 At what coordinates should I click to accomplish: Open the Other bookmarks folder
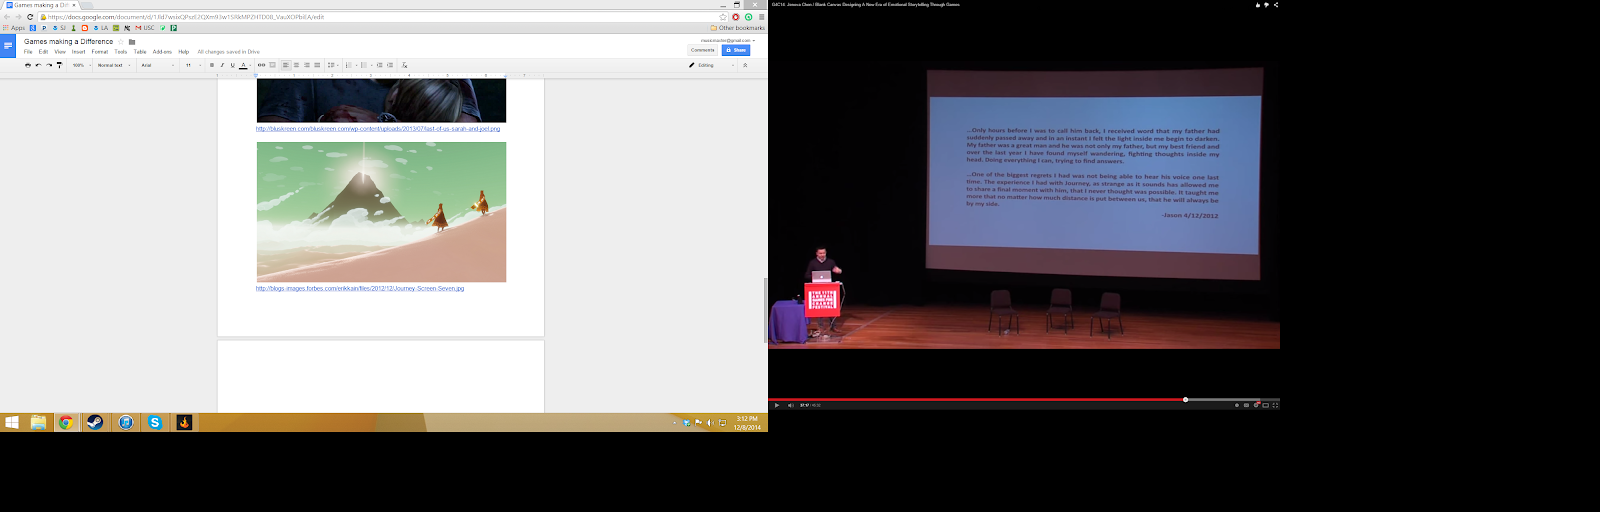click(x=737, y=28)
